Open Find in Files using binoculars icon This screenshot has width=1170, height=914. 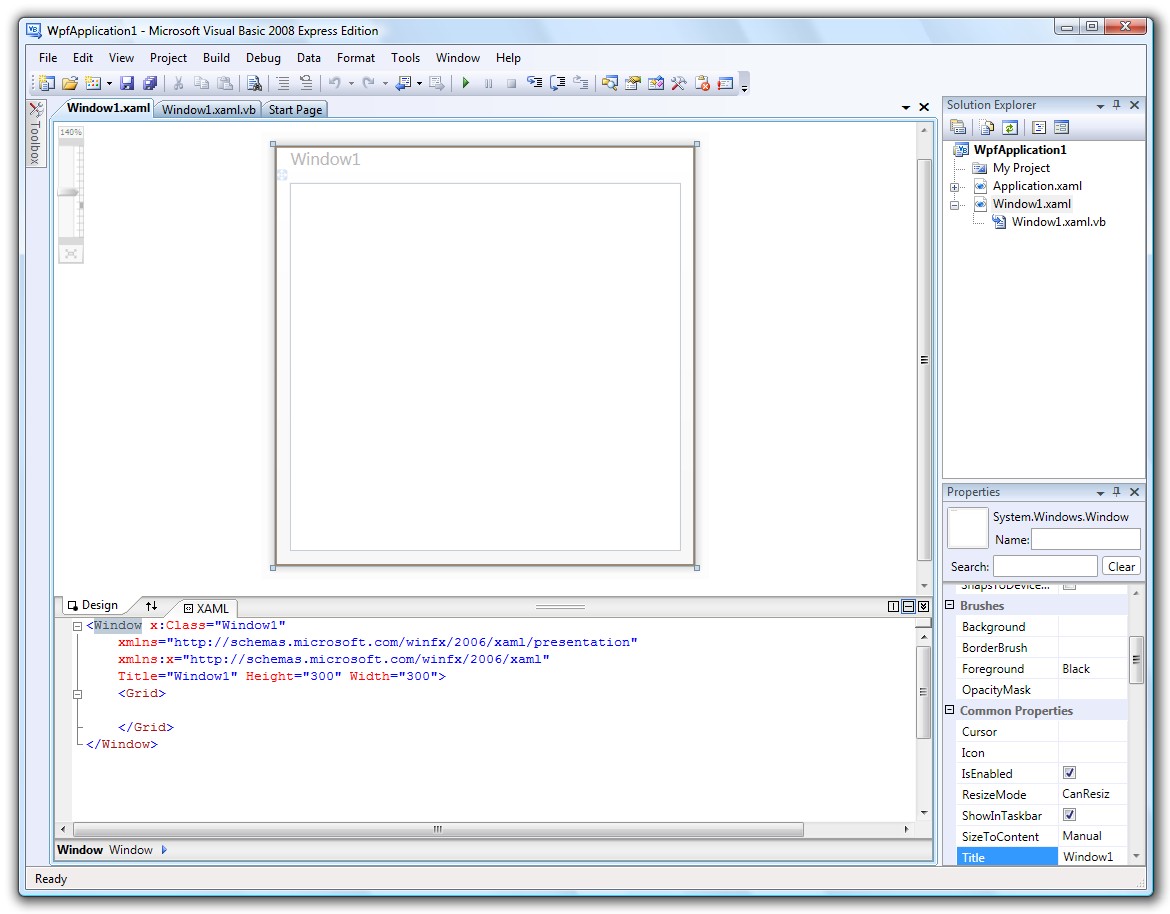[x=254, y=84]
